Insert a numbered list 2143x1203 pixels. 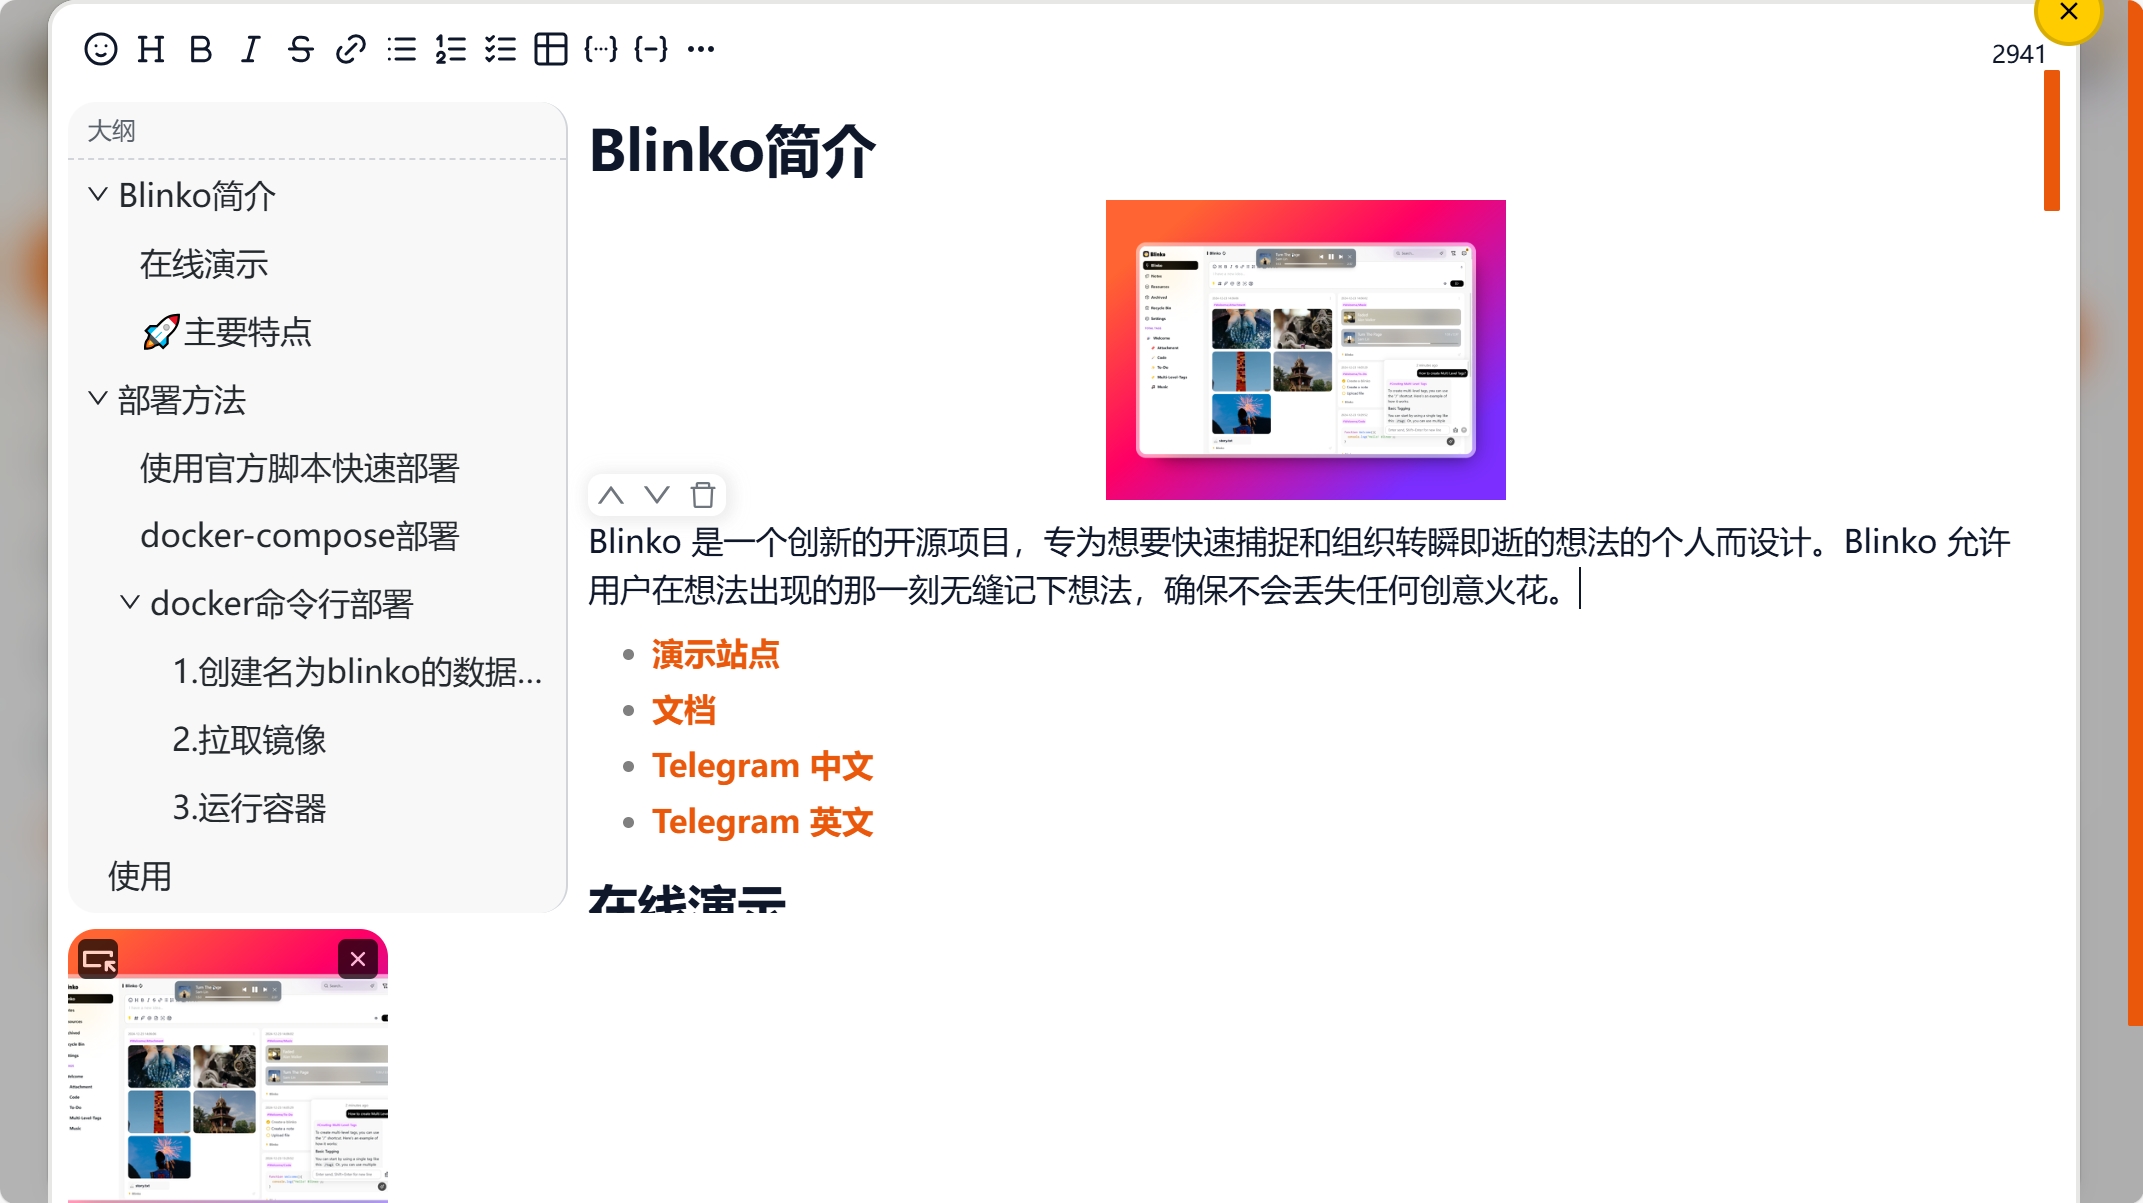pos(451,49)
